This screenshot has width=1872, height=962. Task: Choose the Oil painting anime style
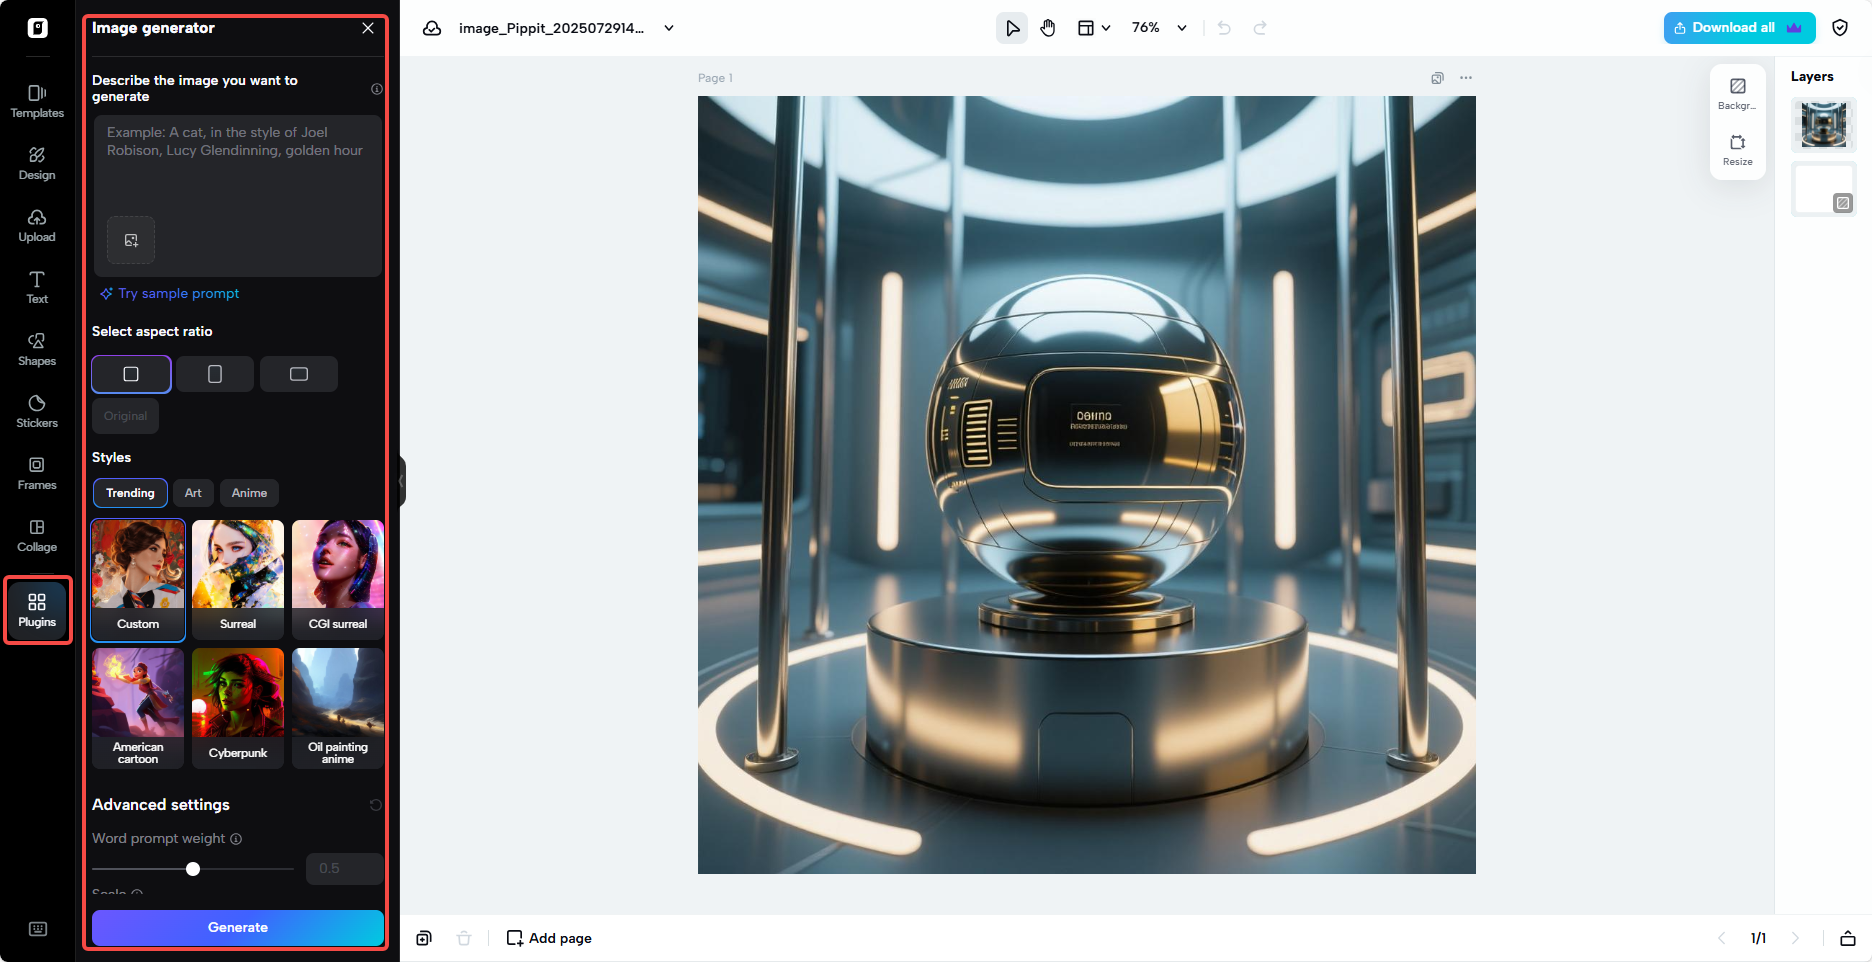[338, 708]
